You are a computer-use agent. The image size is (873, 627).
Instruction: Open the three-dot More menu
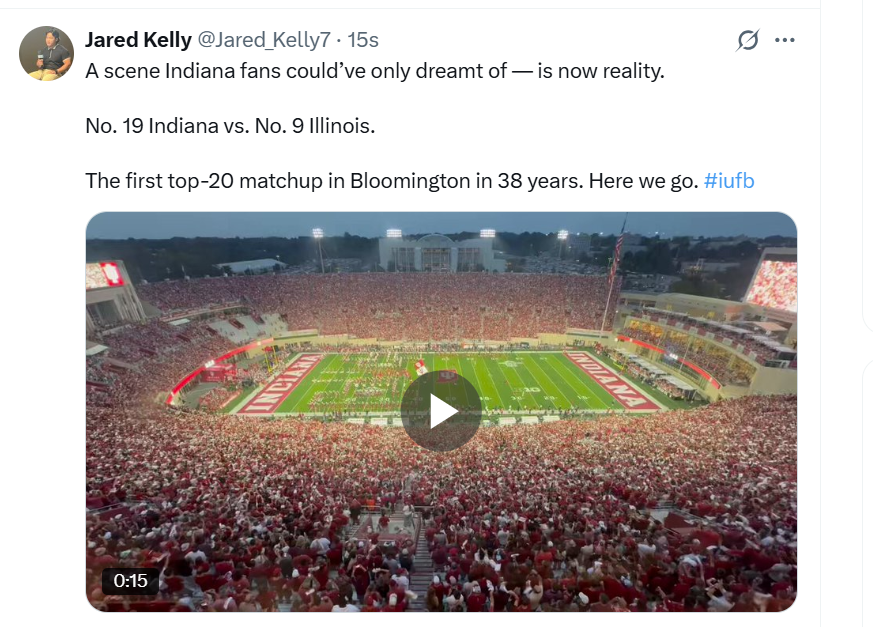pos(785,40)
